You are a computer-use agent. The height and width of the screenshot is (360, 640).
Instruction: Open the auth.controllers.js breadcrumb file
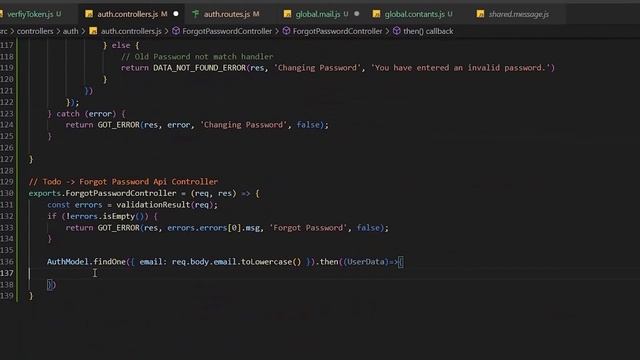131,31
